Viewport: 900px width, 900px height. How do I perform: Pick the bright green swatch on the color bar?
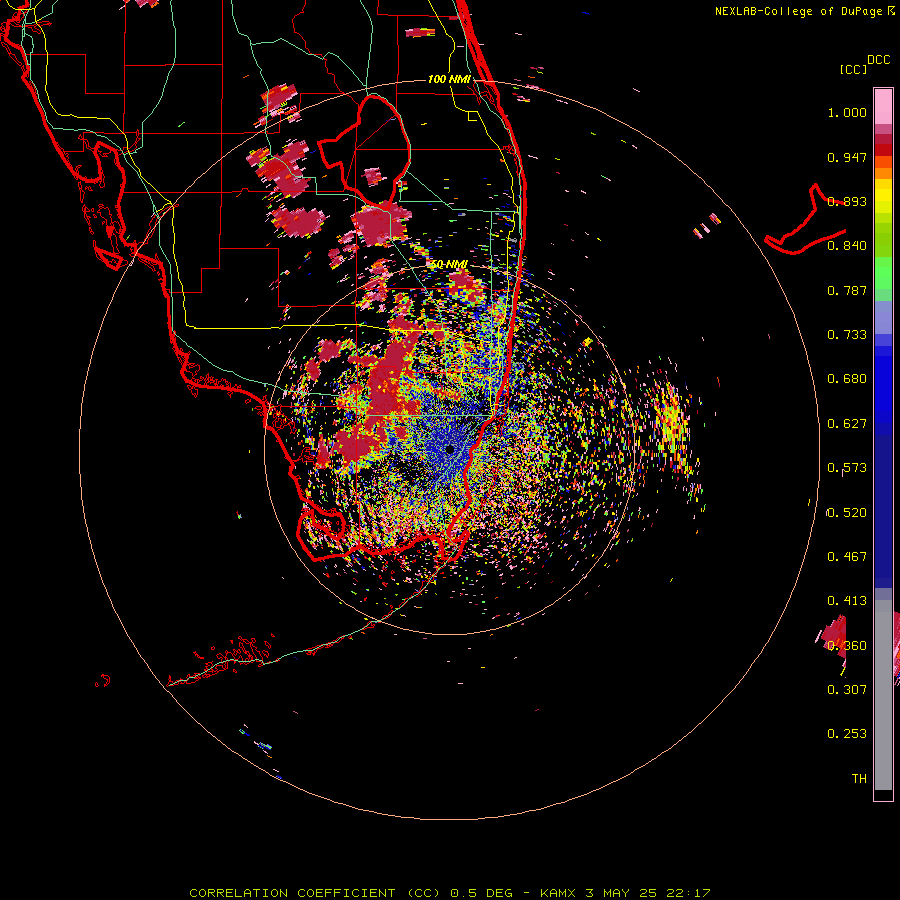[883, 273]
